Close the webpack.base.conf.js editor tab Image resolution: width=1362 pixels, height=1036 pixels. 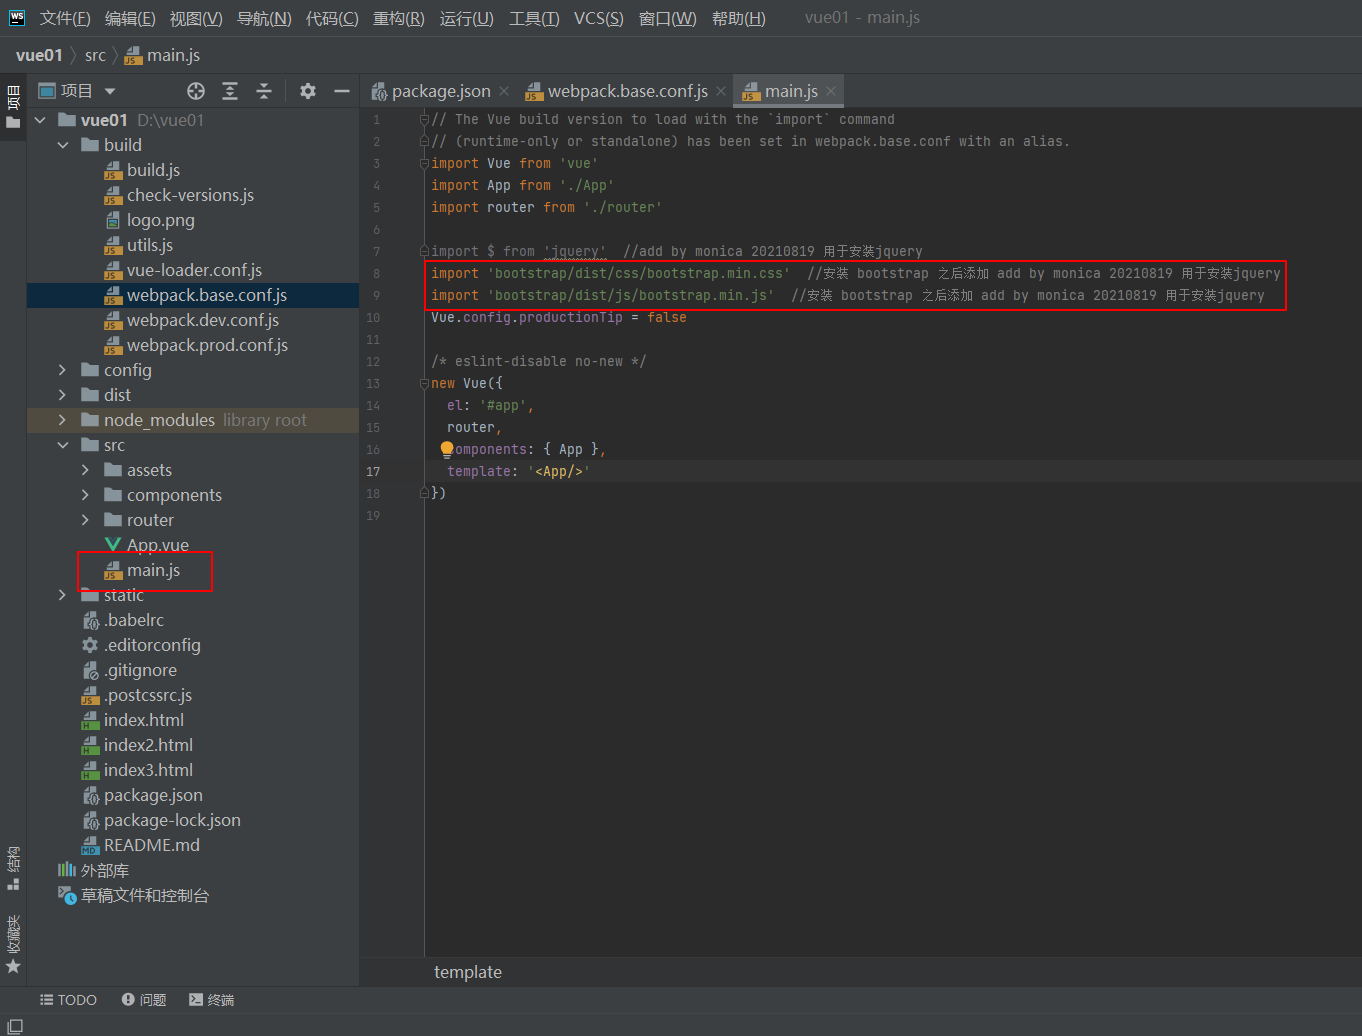point(721,91)
